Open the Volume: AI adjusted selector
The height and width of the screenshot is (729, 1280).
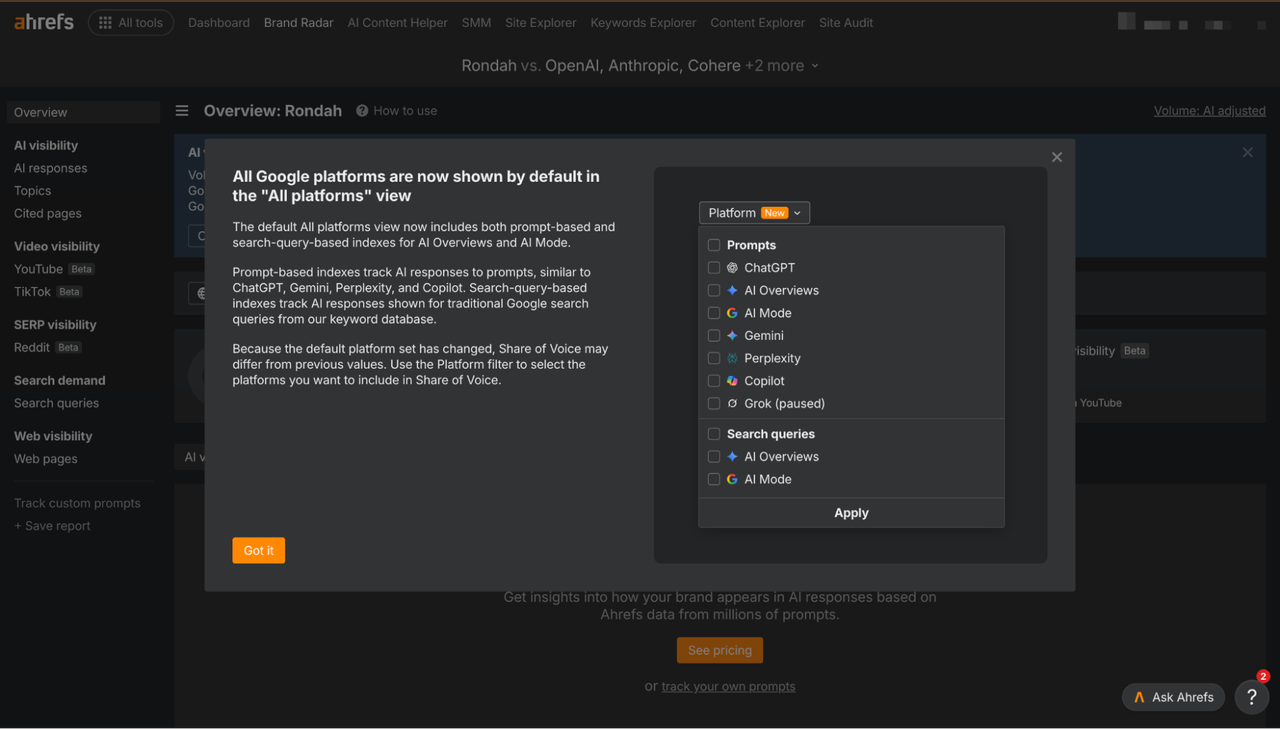click(1209, 111)
